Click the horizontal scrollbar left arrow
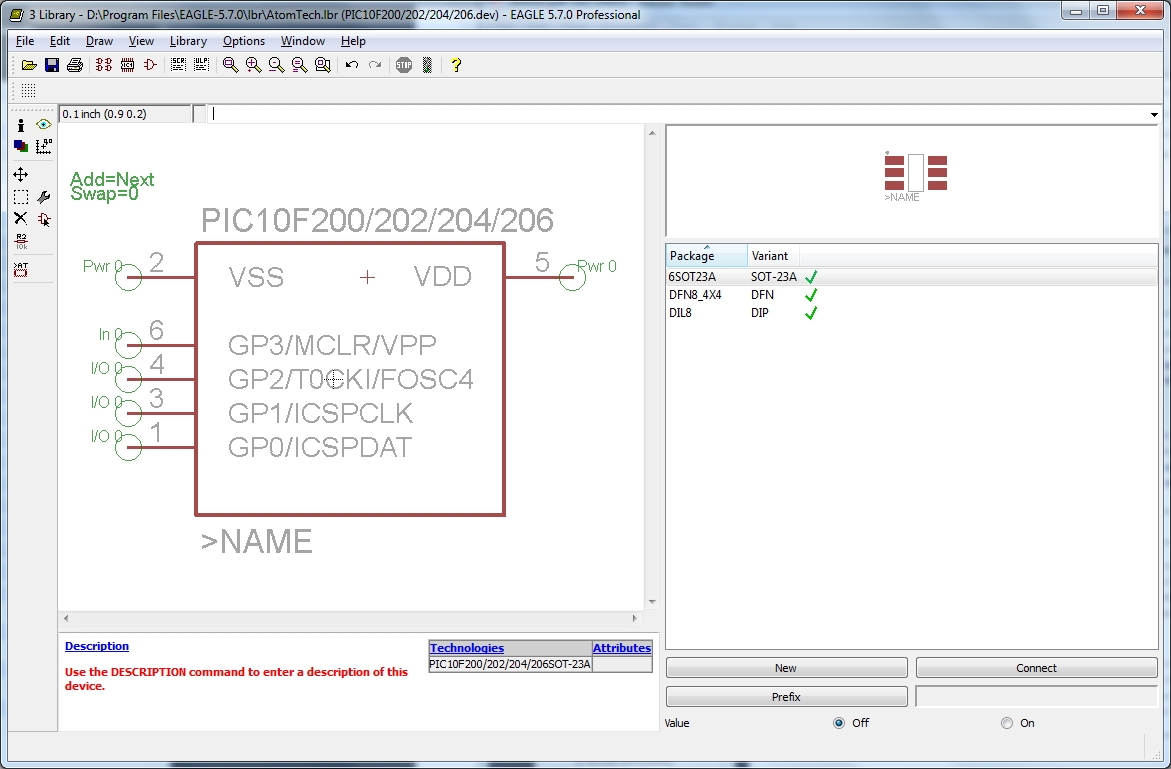The height and width of the screenshot is (769, 1171). click(x=66, y=618)
